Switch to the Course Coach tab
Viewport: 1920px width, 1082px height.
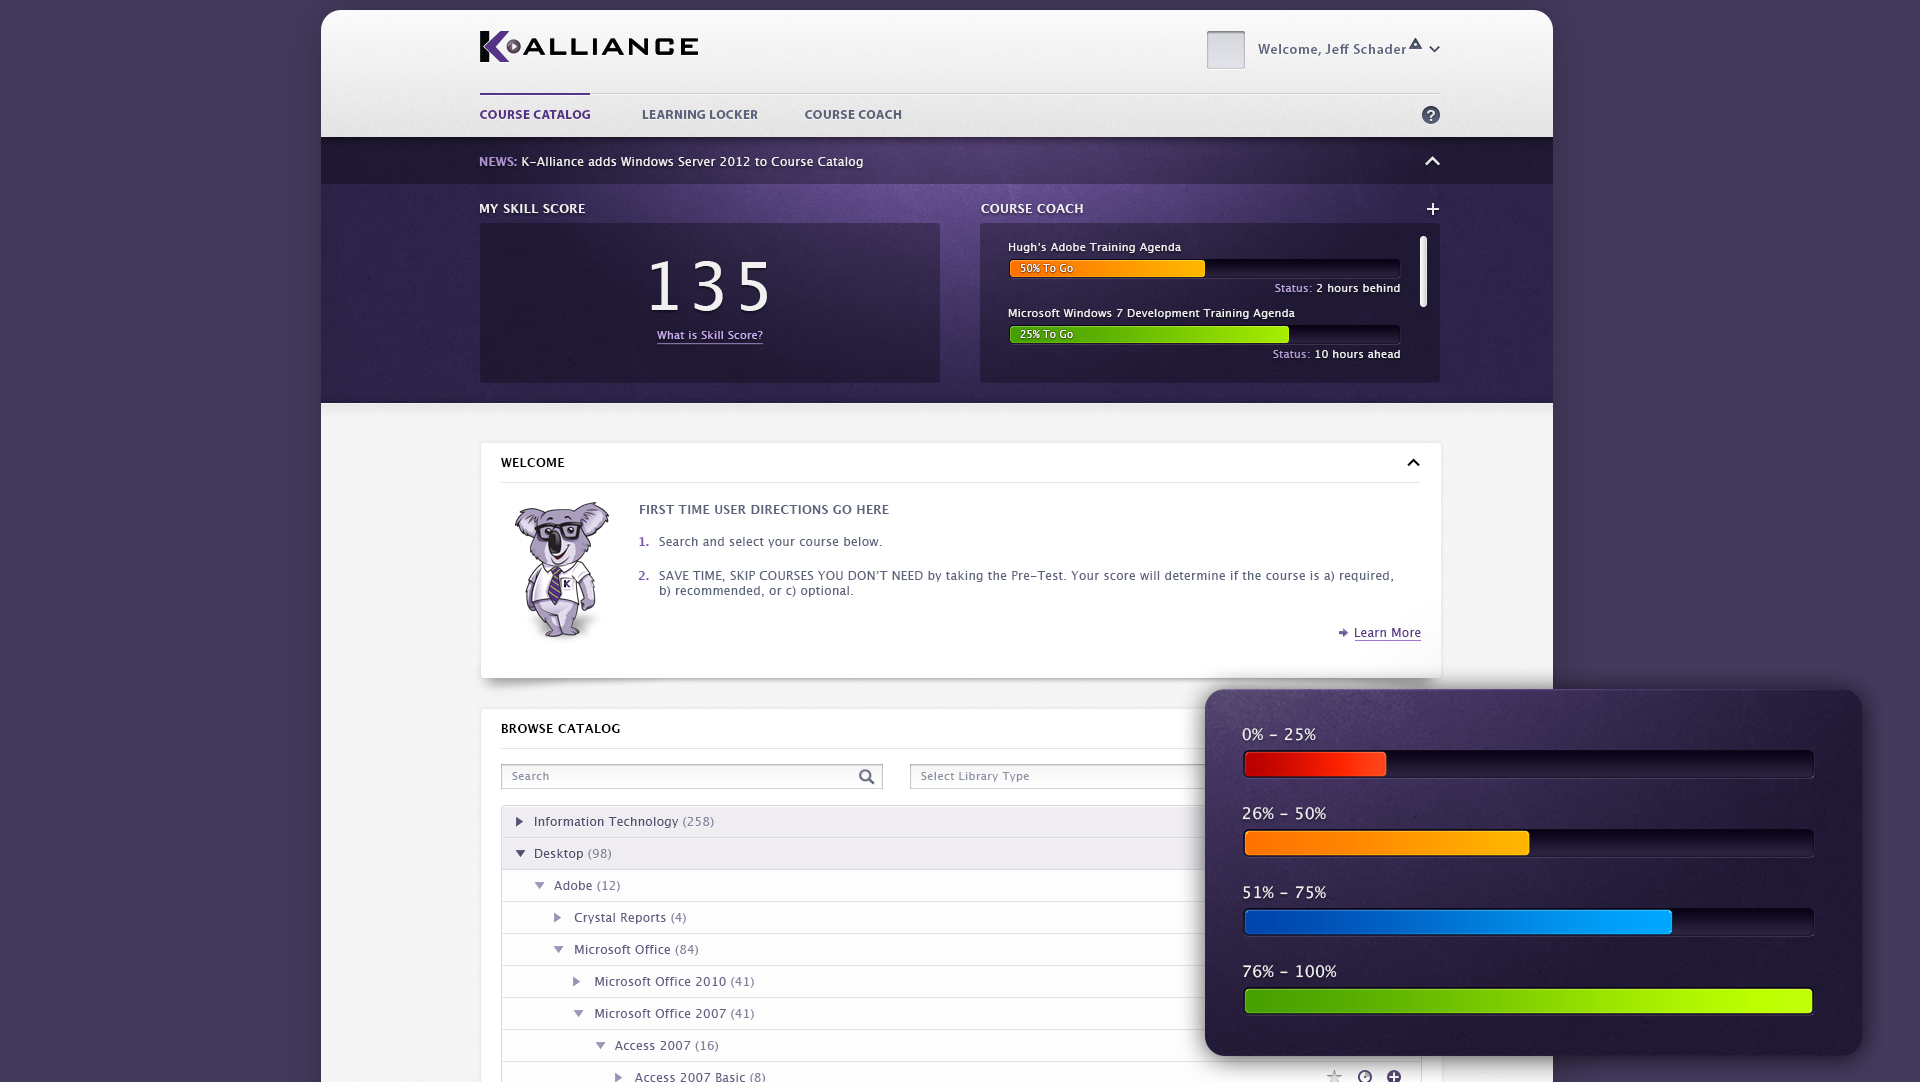coord(853,115)
